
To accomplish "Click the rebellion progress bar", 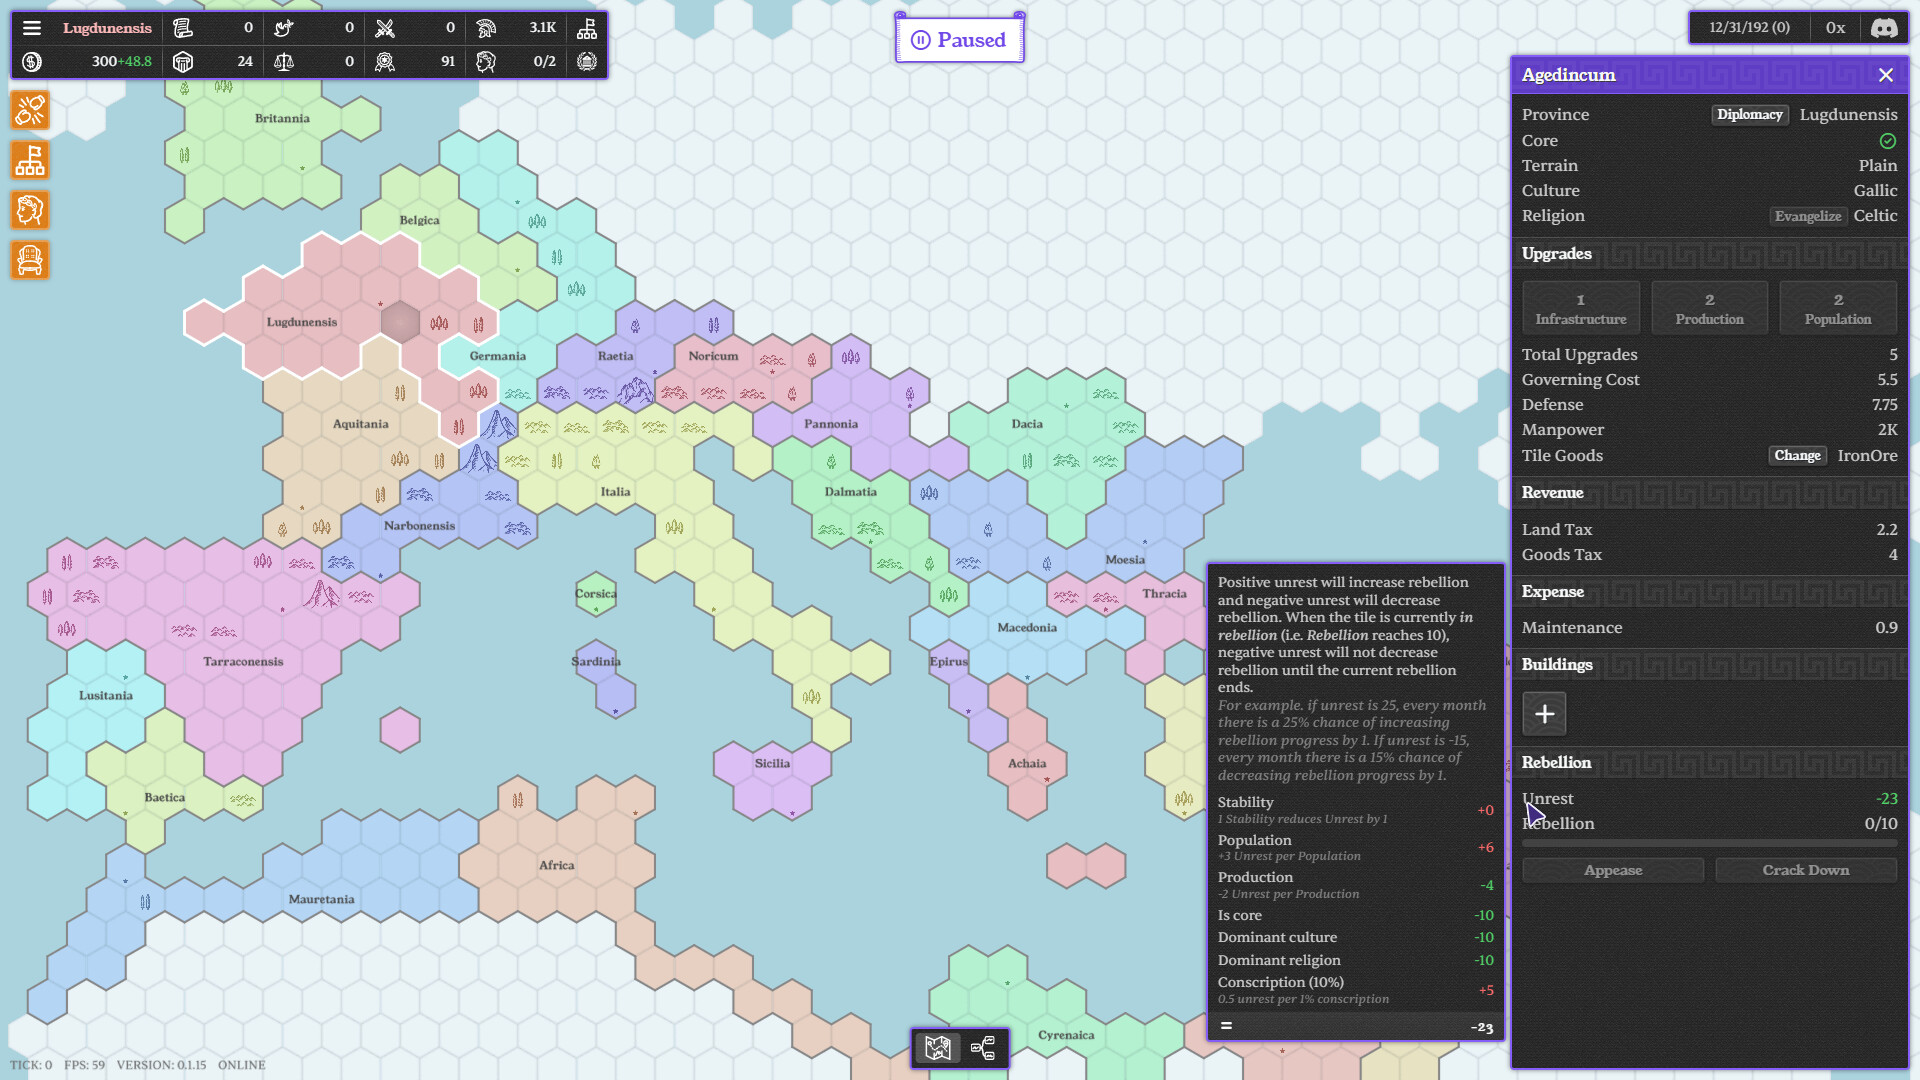I will (1709, 844).
